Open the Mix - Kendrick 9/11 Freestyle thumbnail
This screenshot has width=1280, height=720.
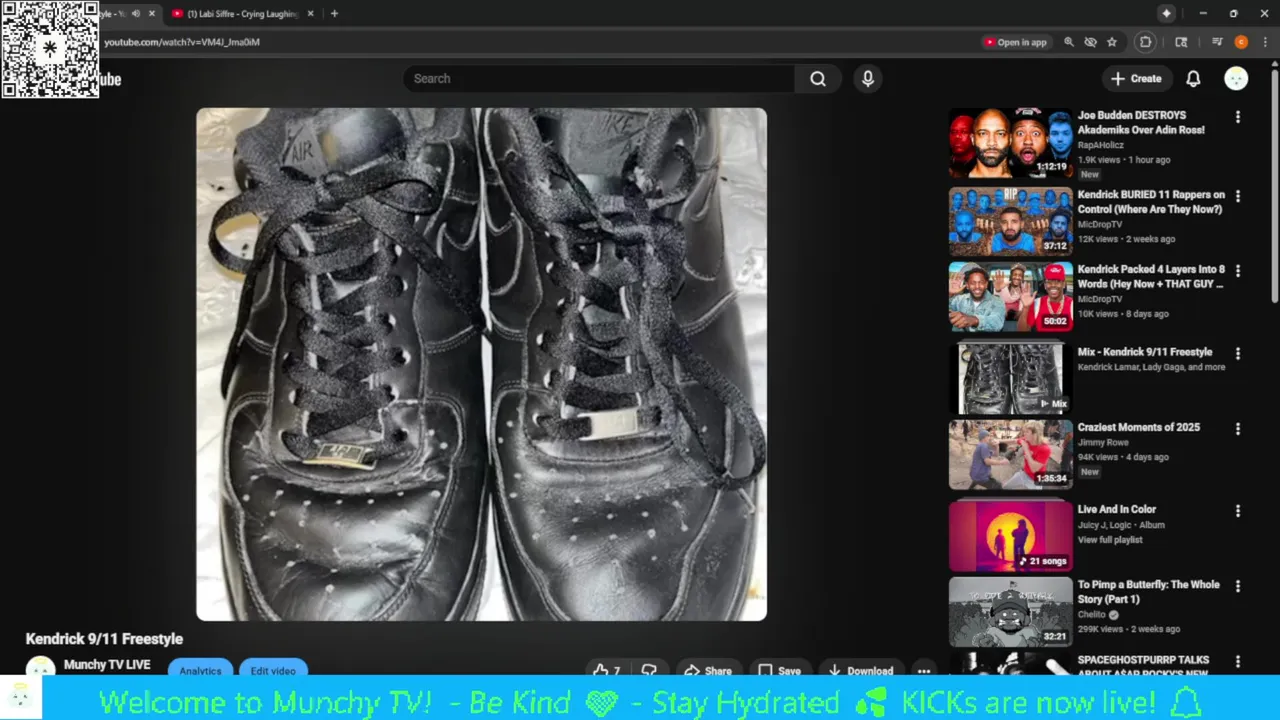[x=1010, y=378]
